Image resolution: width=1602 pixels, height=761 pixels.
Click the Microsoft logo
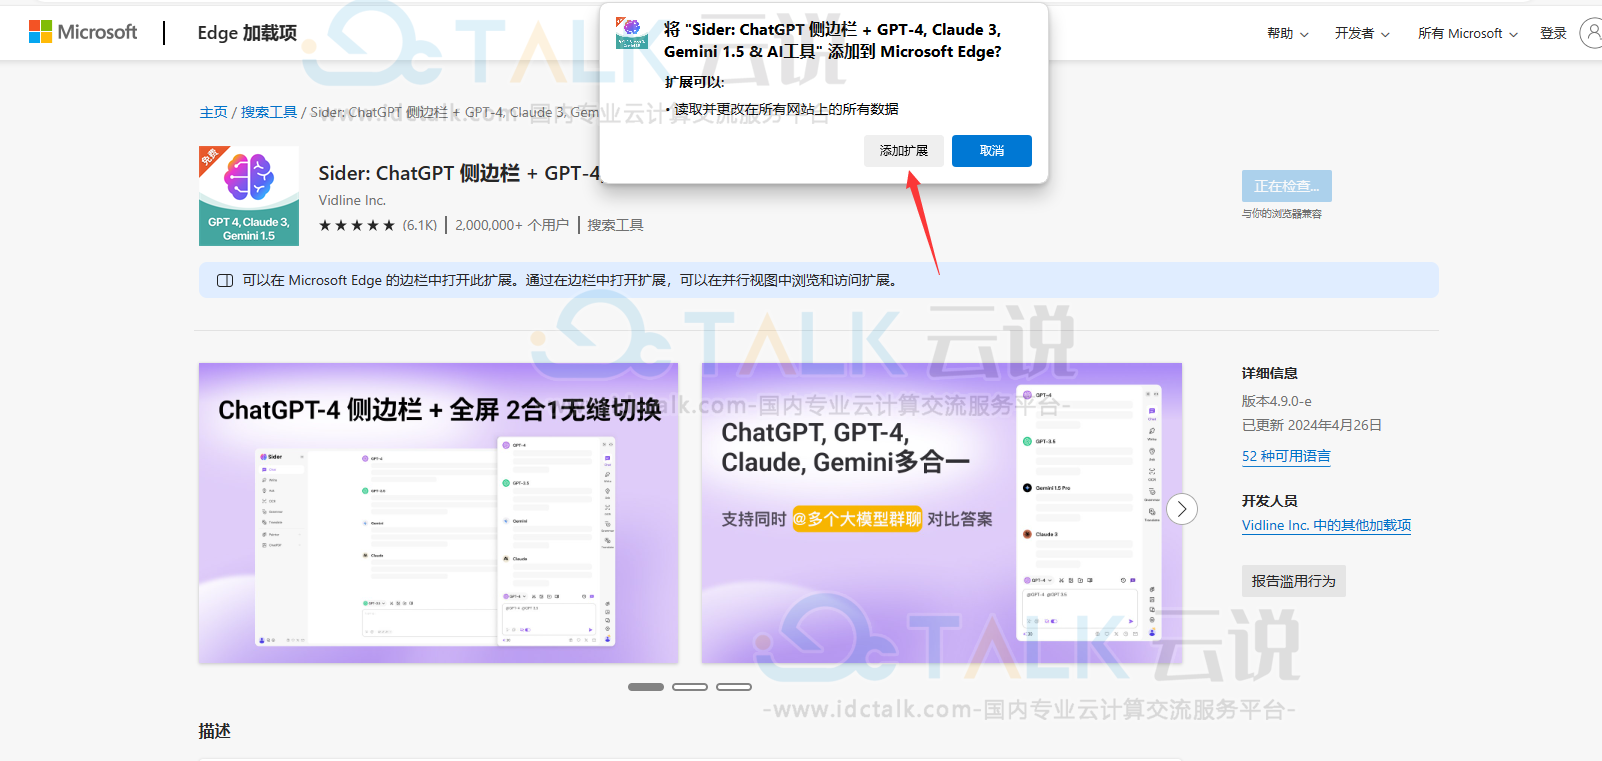(x=82, y=32)
